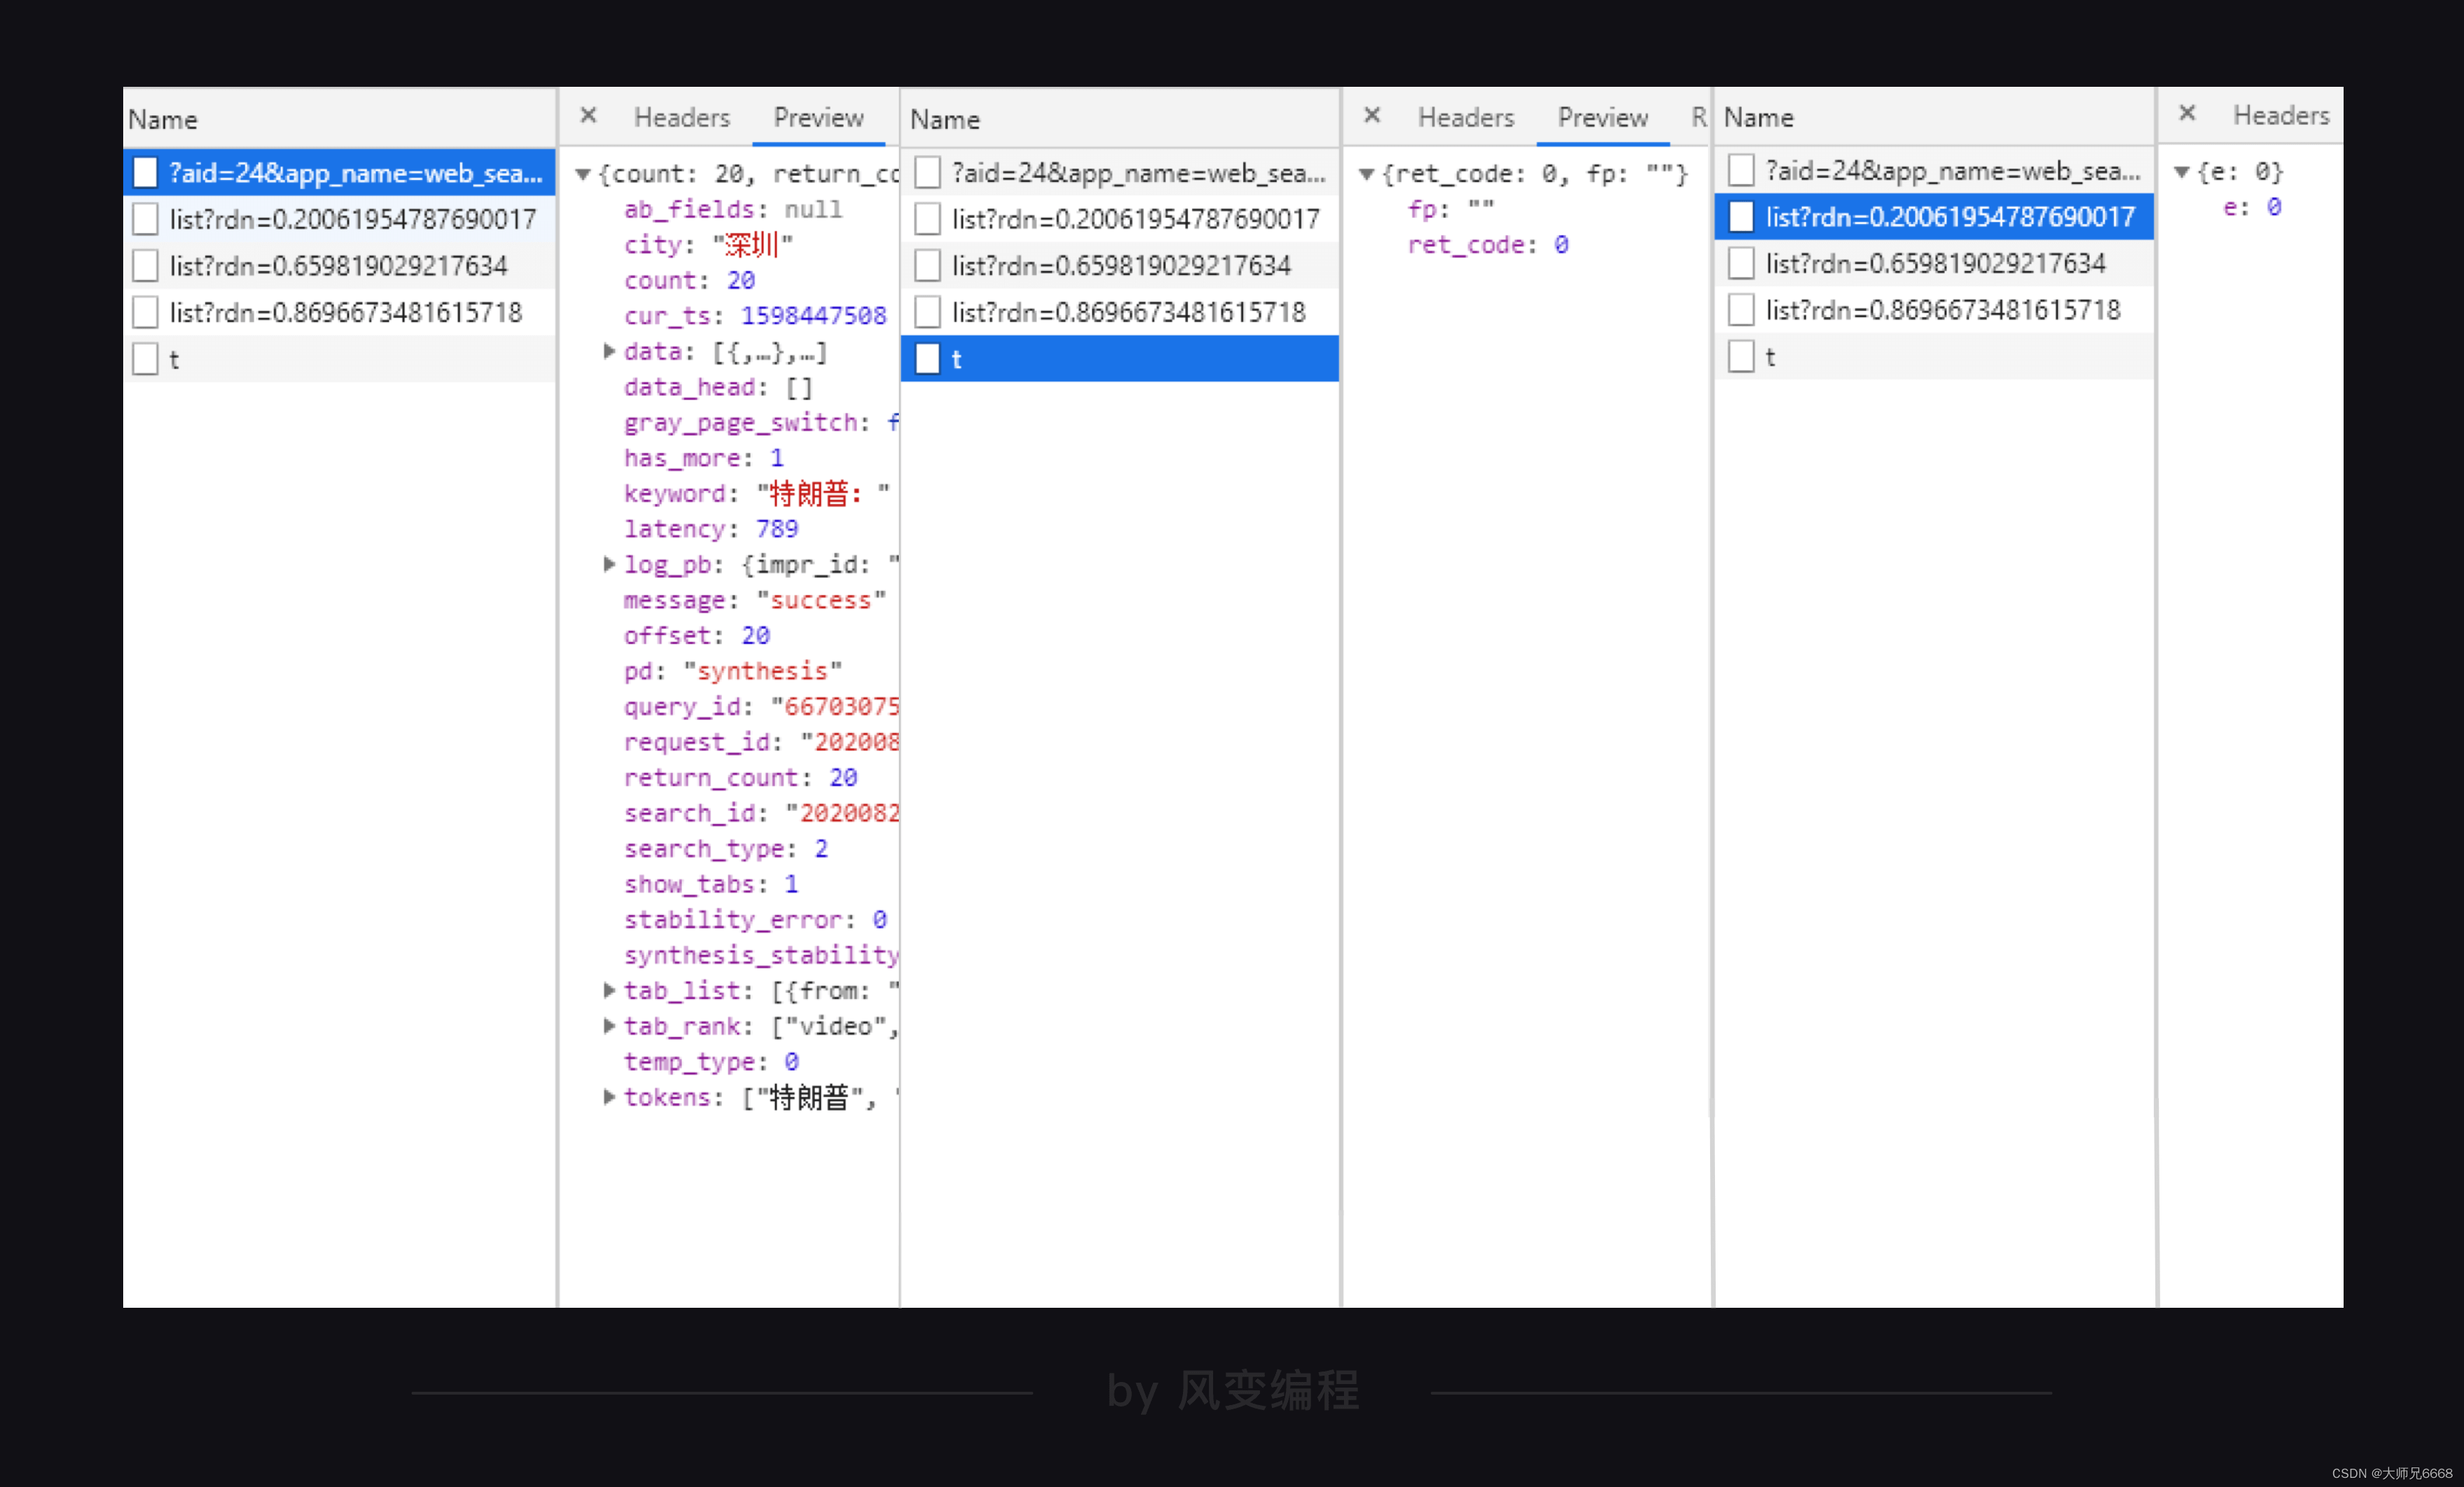The height and width of the screenshot is (1487, 2464).
Task: Click the ret_code: 0 child line
Action: (x=1488, y=245)
